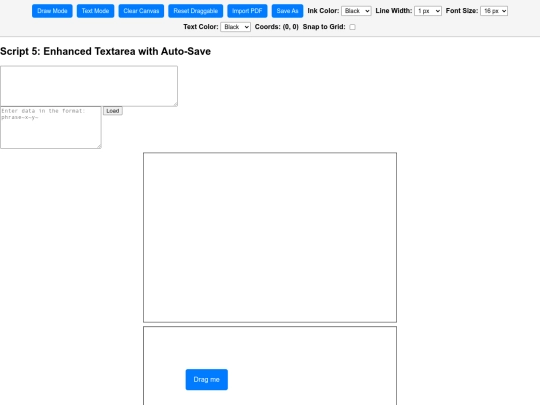Click the auto-save textarea resize handle
Image resolution: width=540 pixels, height=405 pixels.
point(175,104)
